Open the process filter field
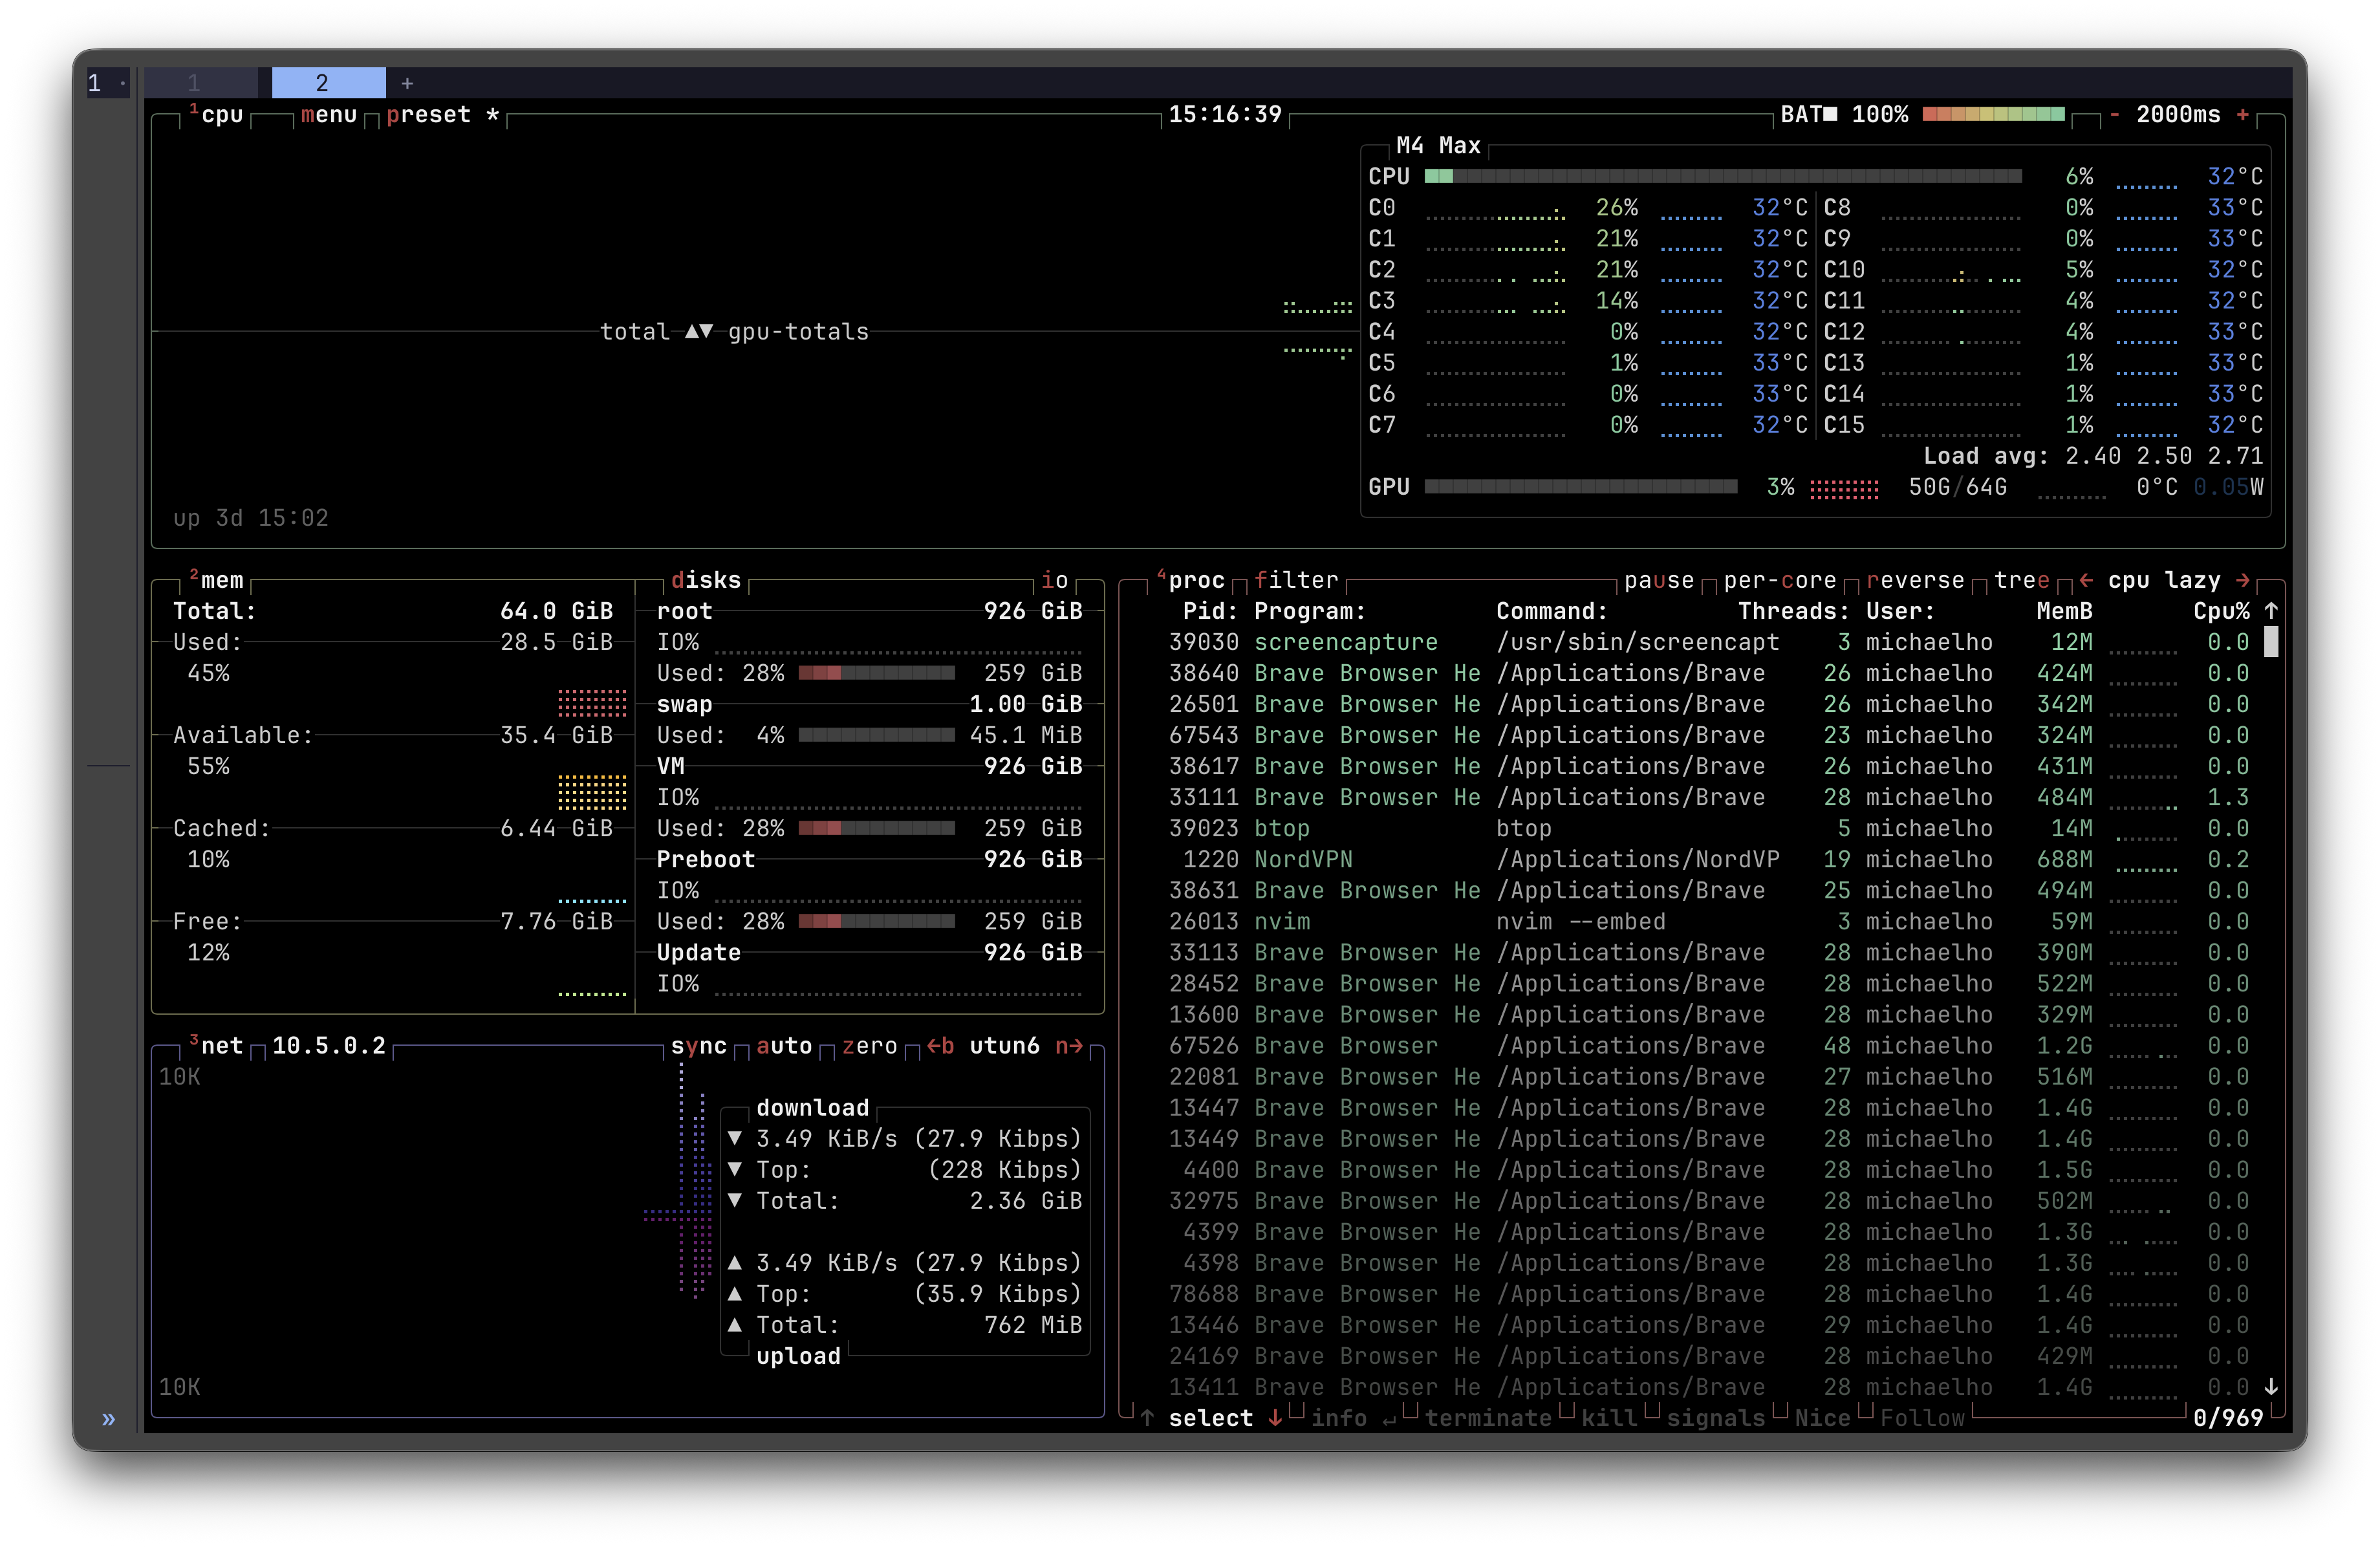The image size is (2380, 1547). 1296,580
